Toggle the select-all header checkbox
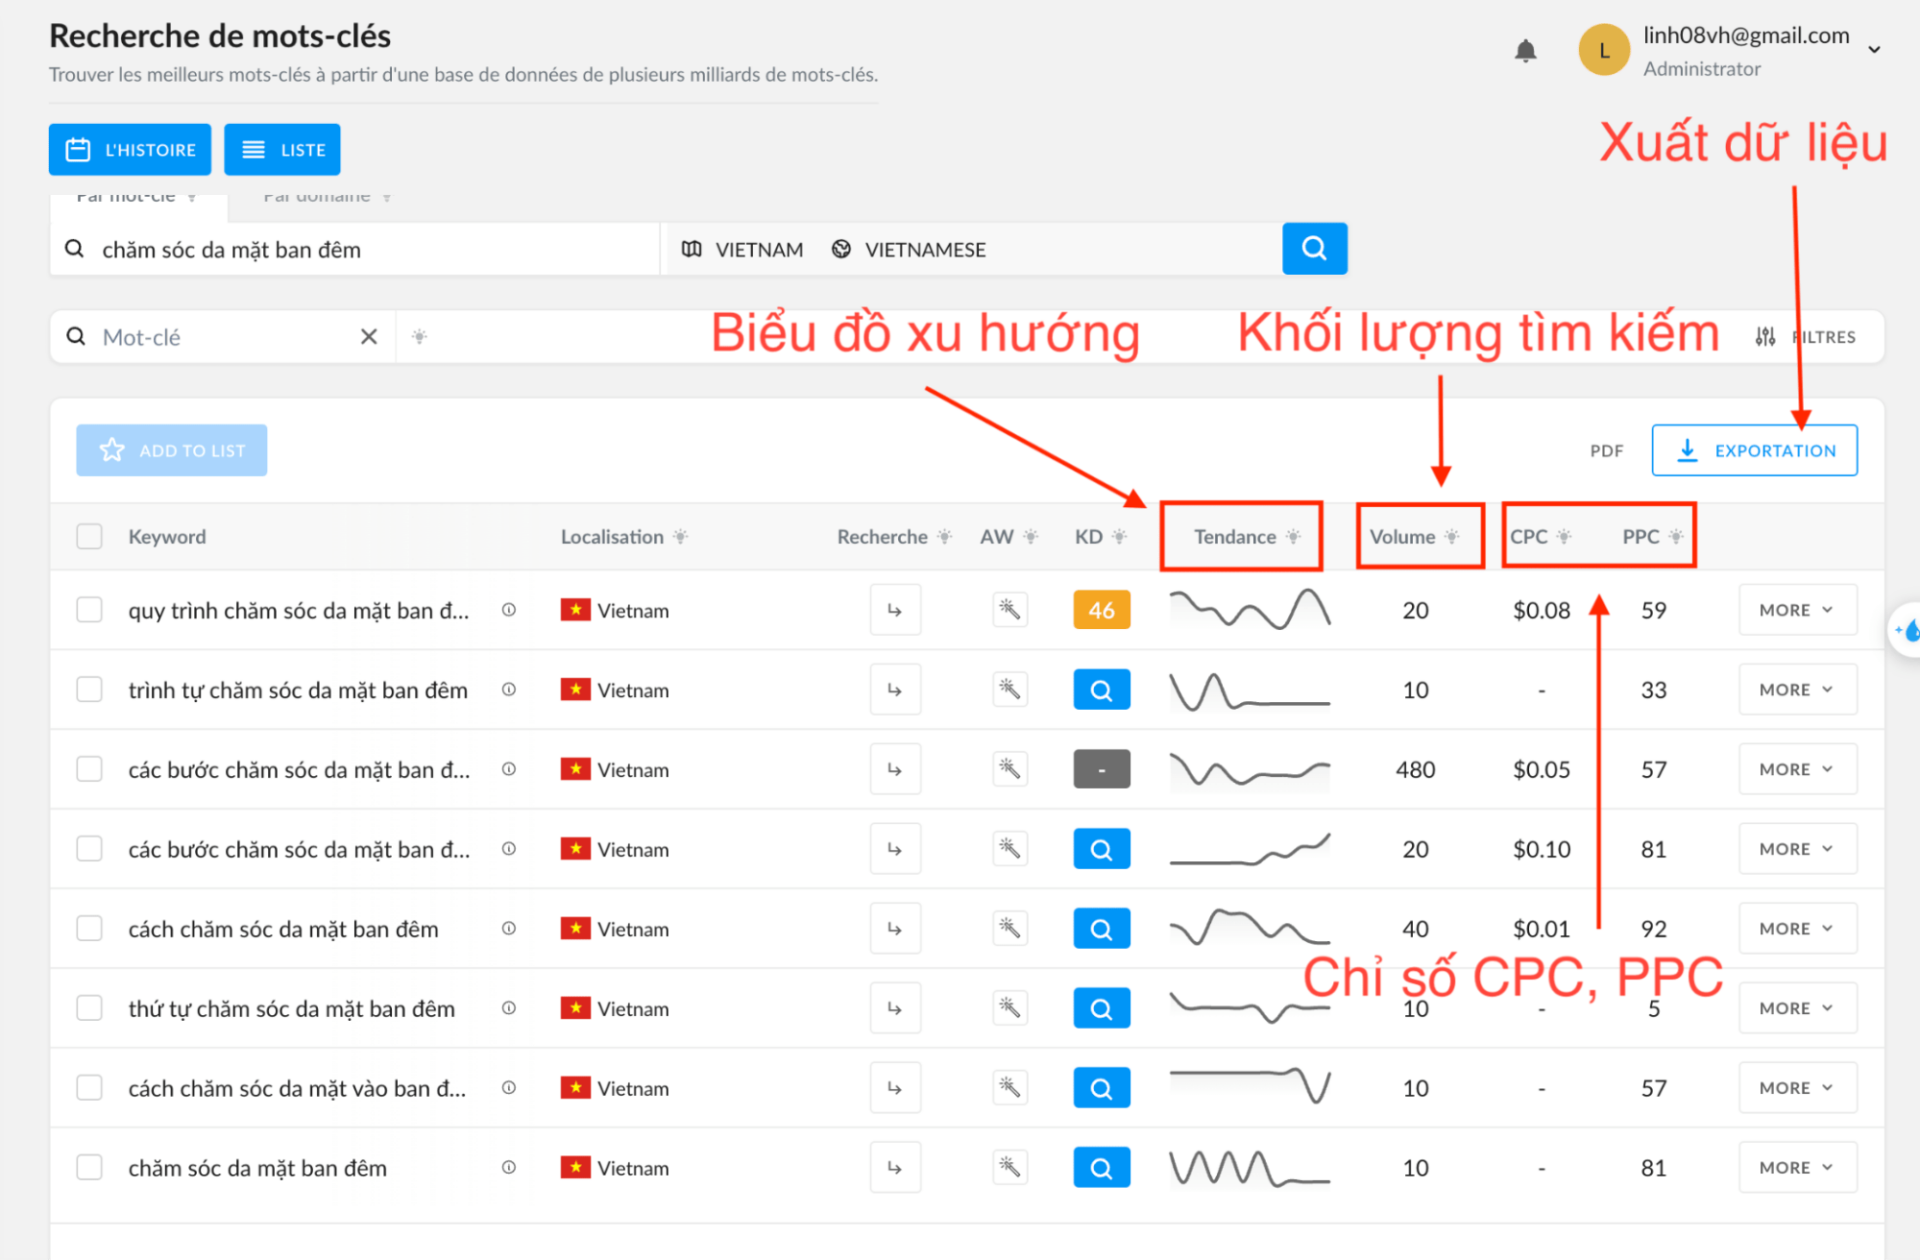 (x=89, y=536)
